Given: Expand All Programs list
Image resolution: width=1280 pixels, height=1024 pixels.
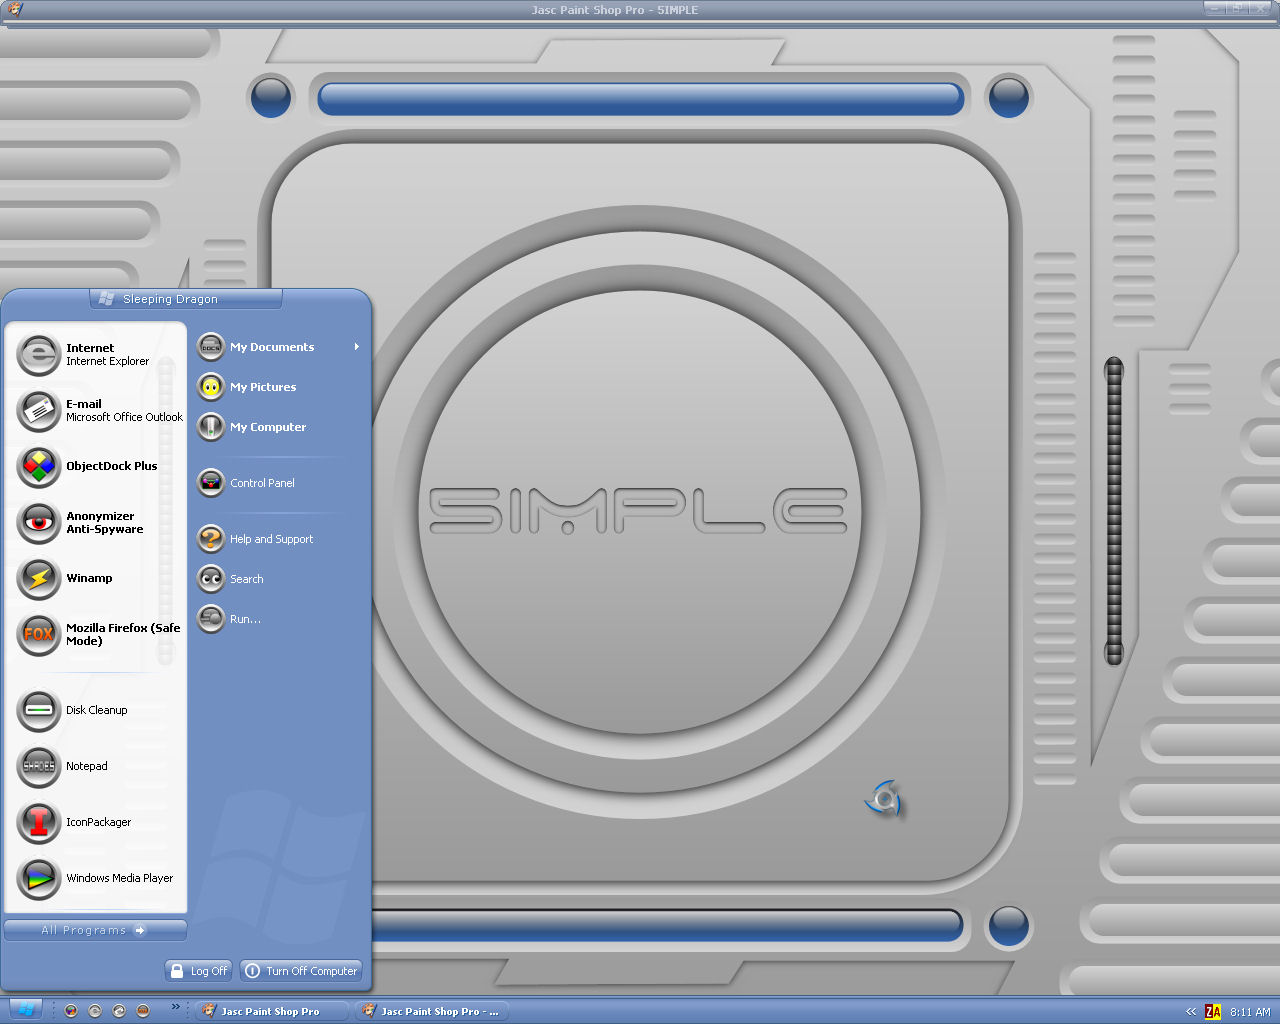Looking at the screenshot, I should pos(95,930).
